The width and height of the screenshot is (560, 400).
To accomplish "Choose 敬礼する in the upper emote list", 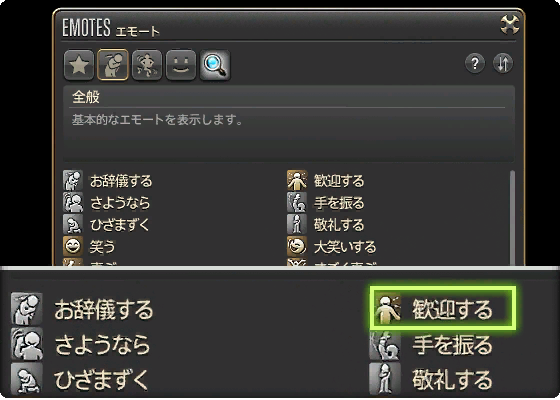I will coord(326,225).
